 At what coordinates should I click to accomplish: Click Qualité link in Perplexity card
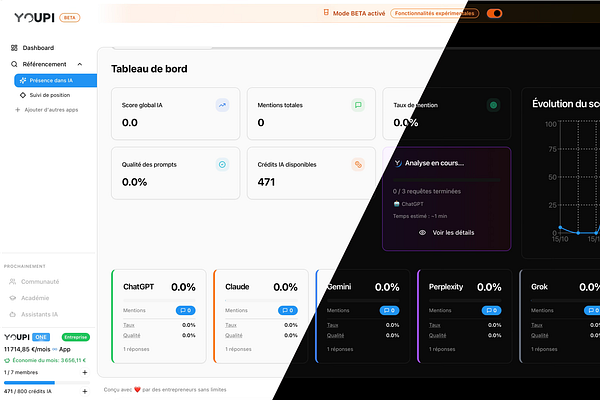[437, 335]
